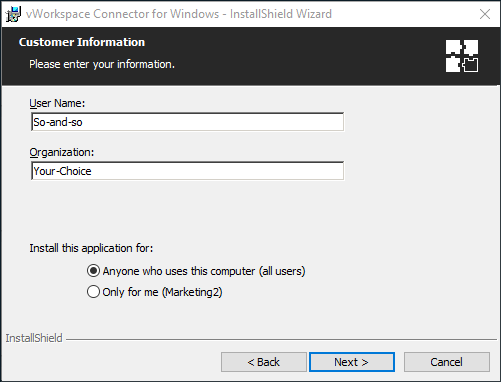Screen dimensions: 501x382
Task: Focus the Organization text box
Action: pos(187,171)
